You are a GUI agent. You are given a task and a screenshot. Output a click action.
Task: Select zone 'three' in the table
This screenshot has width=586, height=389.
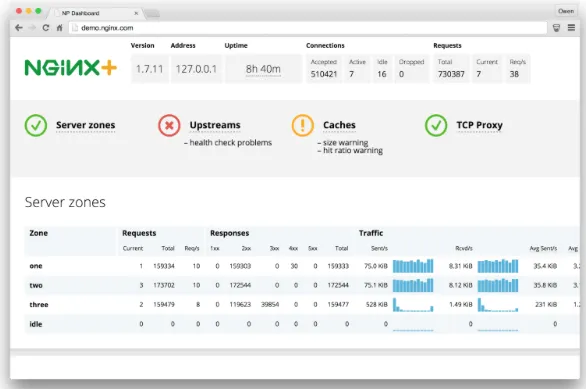(39, 305)
